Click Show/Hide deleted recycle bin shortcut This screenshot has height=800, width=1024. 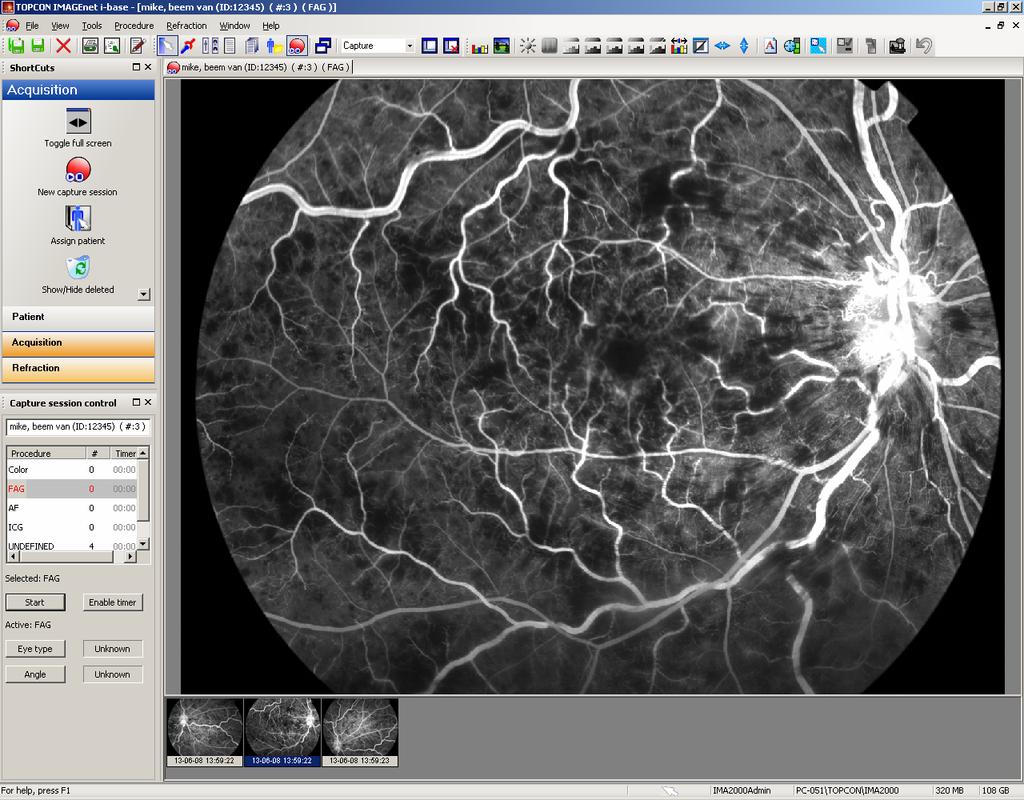coord(78,268)
